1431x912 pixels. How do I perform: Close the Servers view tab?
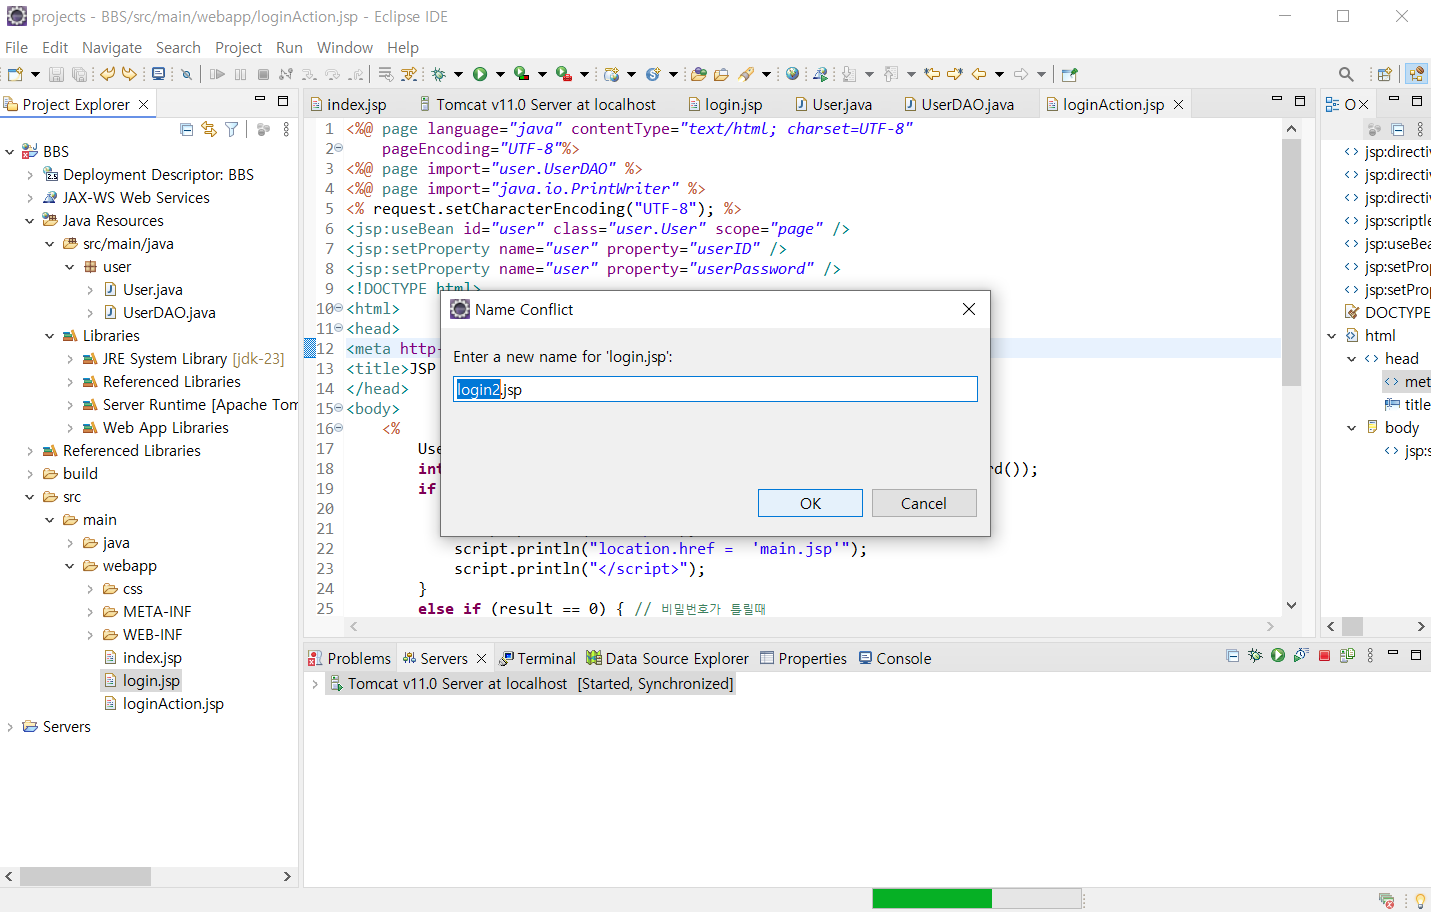(x=481, y=658)
